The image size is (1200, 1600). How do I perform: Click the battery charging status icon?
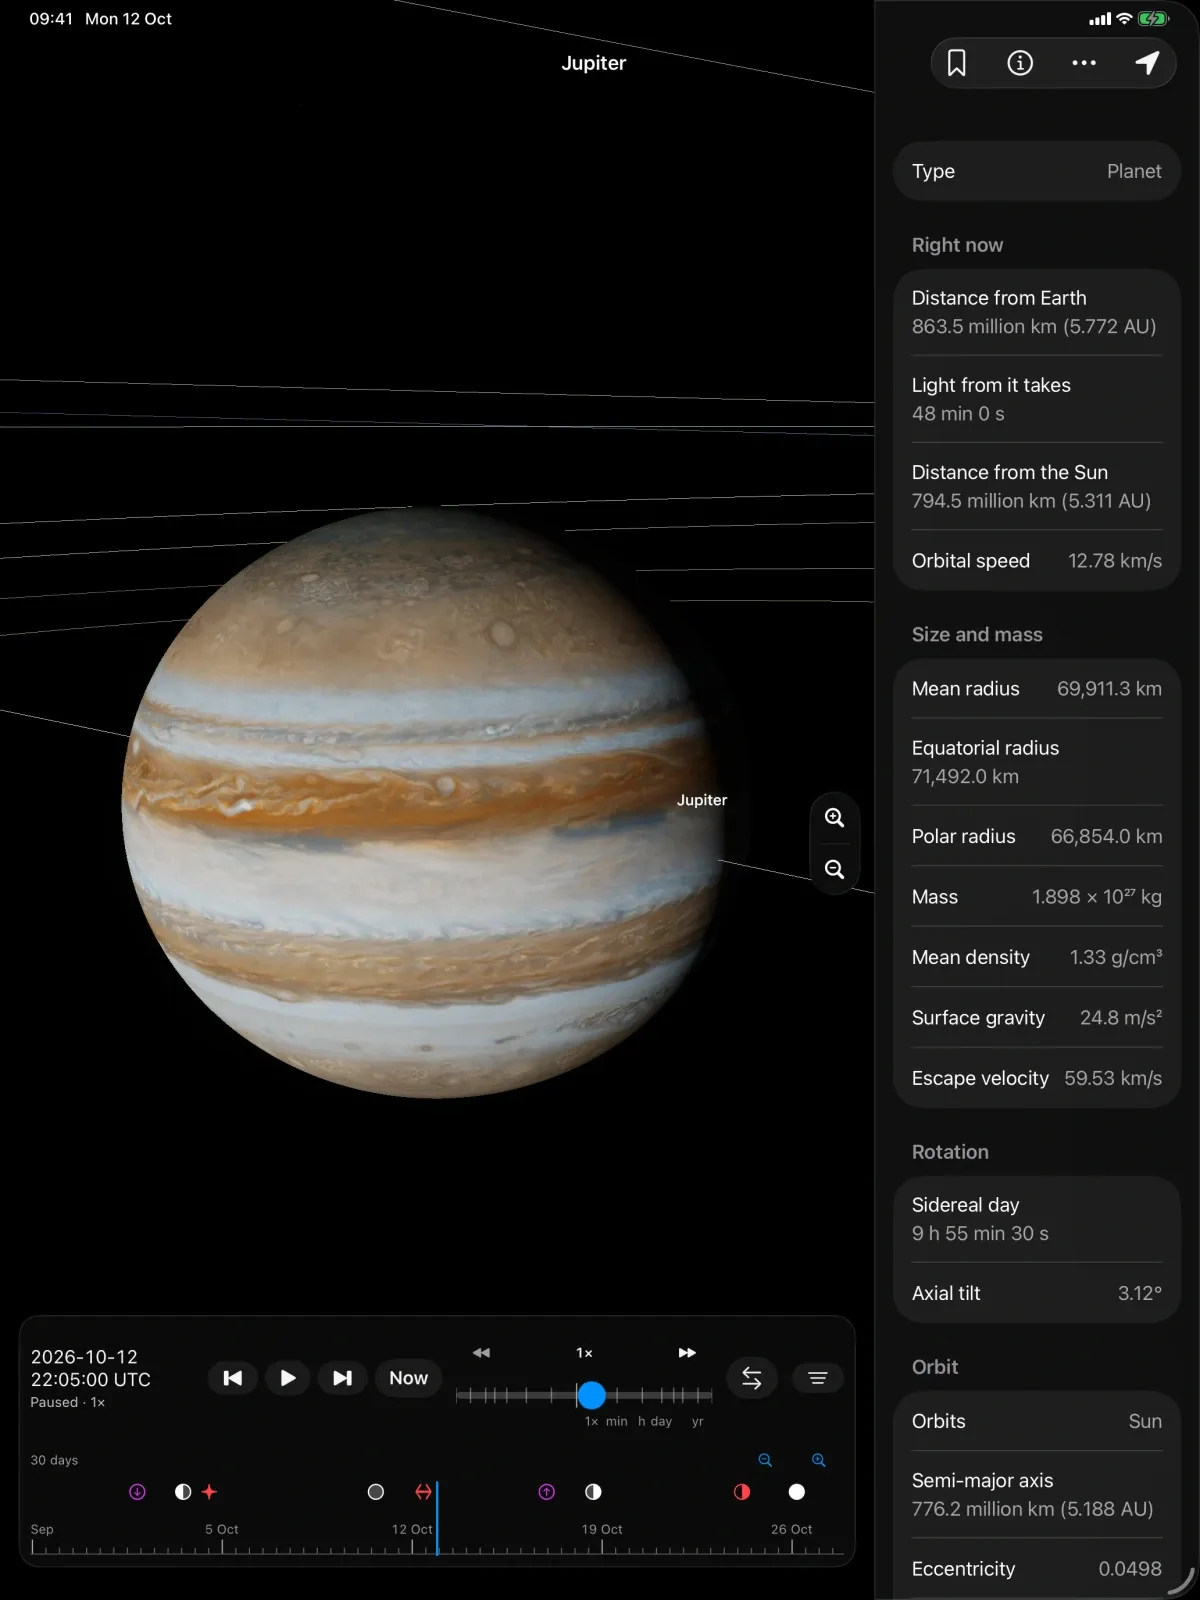(x=1153, y=19)
